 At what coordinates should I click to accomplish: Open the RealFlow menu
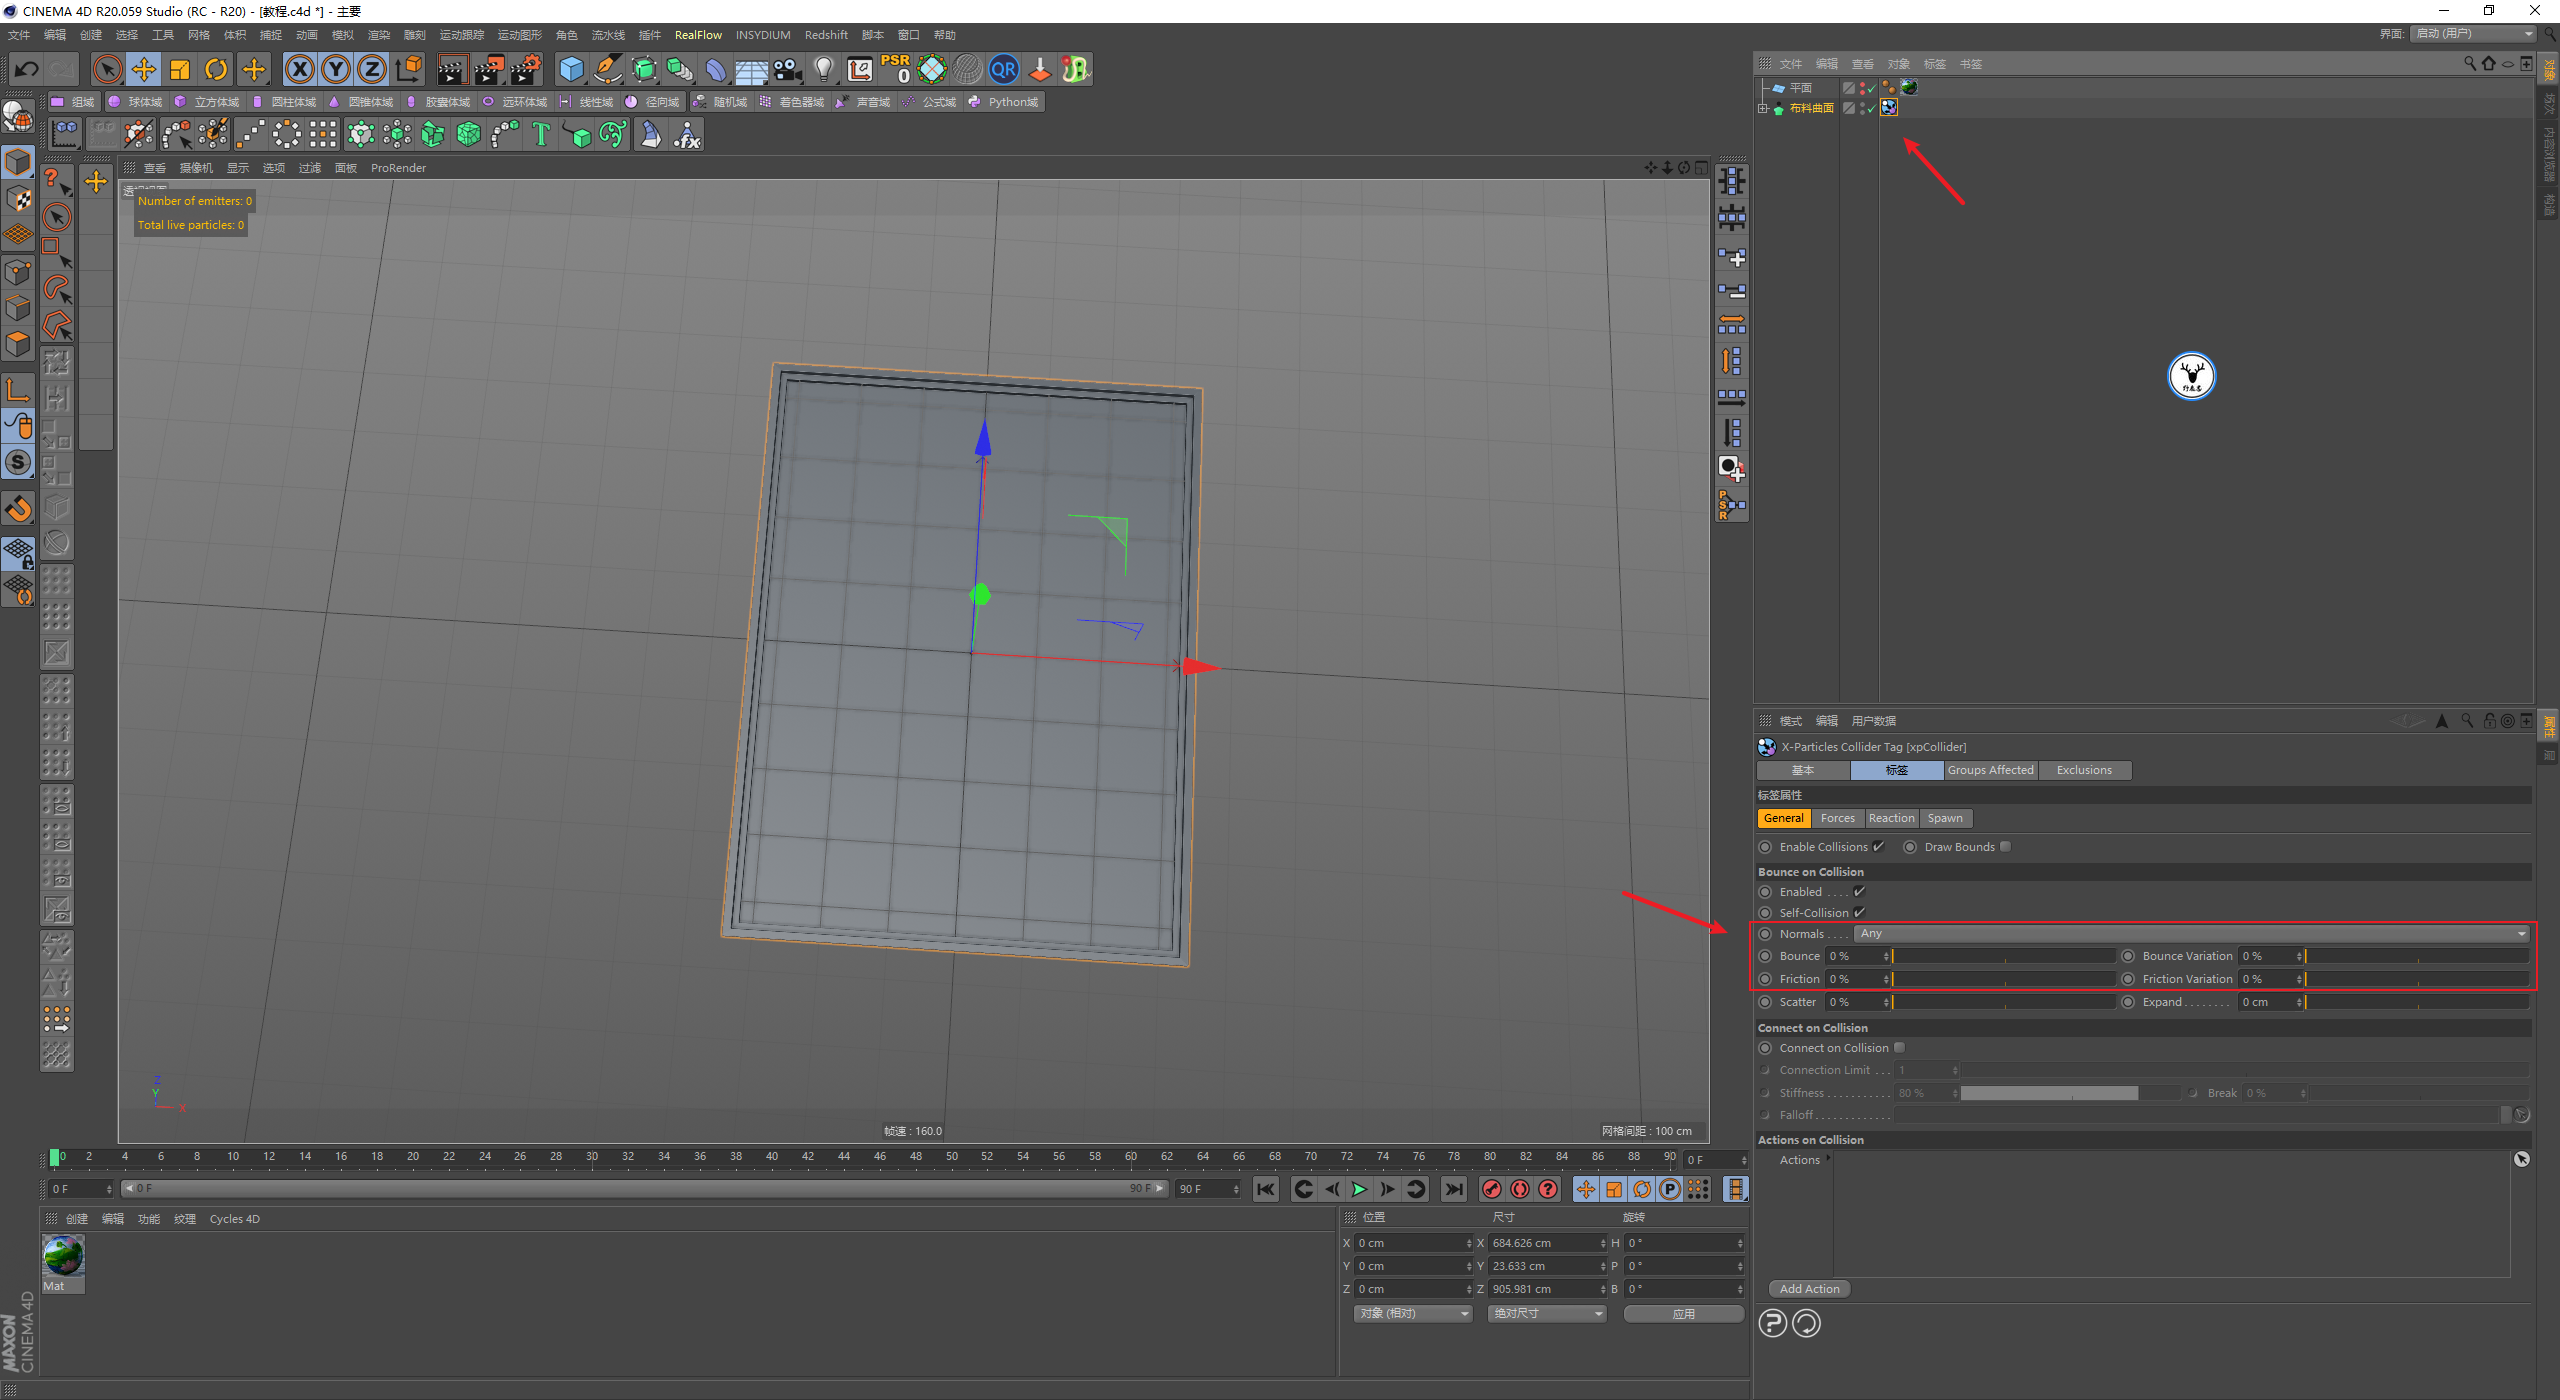(697, 35)
